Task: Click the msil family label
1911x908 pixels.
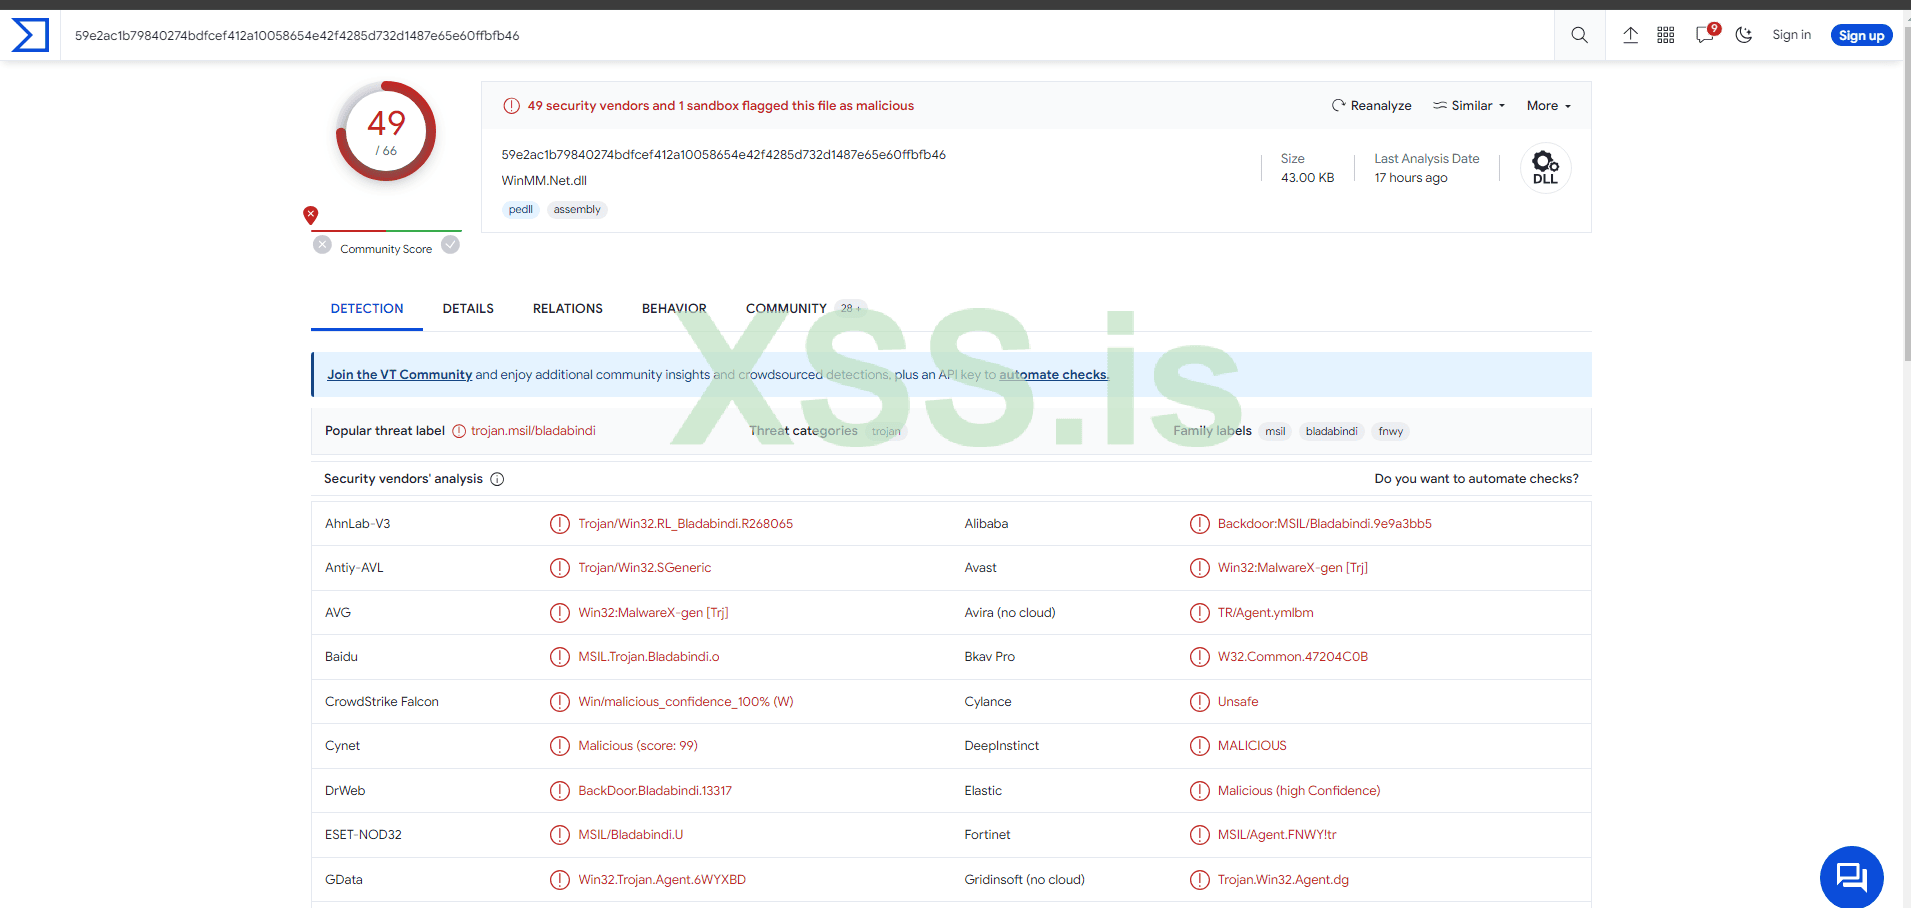Action: click(1275, 432)
